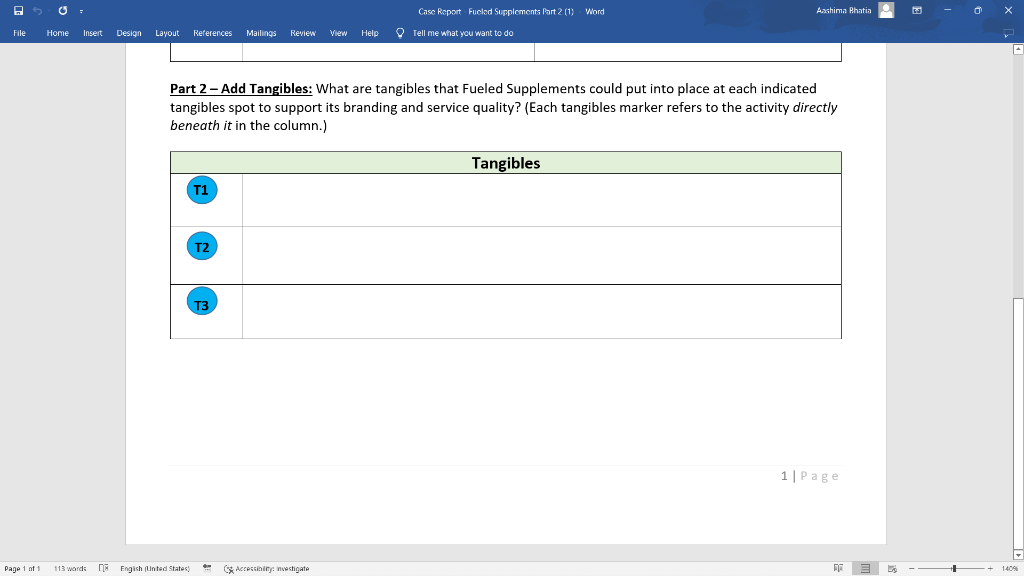1024x576 pixels.
Task: Click the zoom slider handle
Action: [x=954, y=569]
